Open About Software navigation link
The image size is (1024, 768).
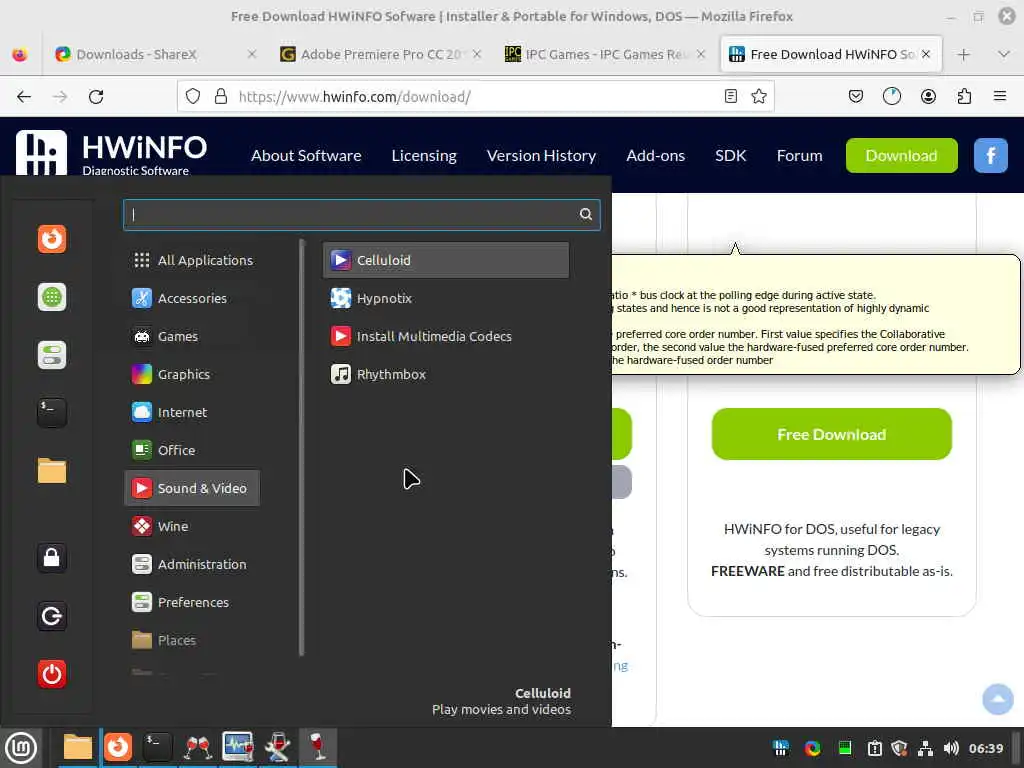[306, 155]
